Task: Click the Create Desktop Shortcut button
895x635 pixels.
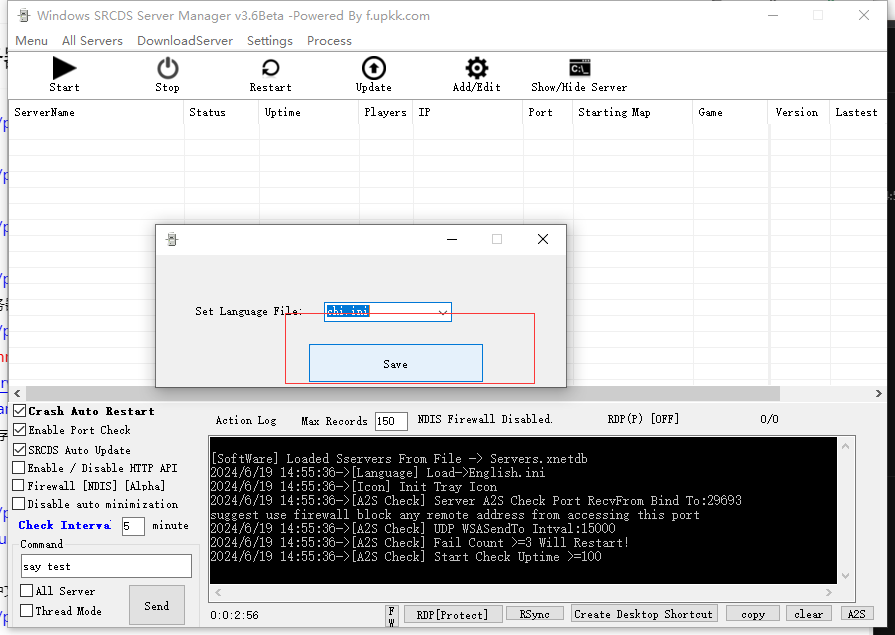Action: pyautogui.click(x=644, y=614)
